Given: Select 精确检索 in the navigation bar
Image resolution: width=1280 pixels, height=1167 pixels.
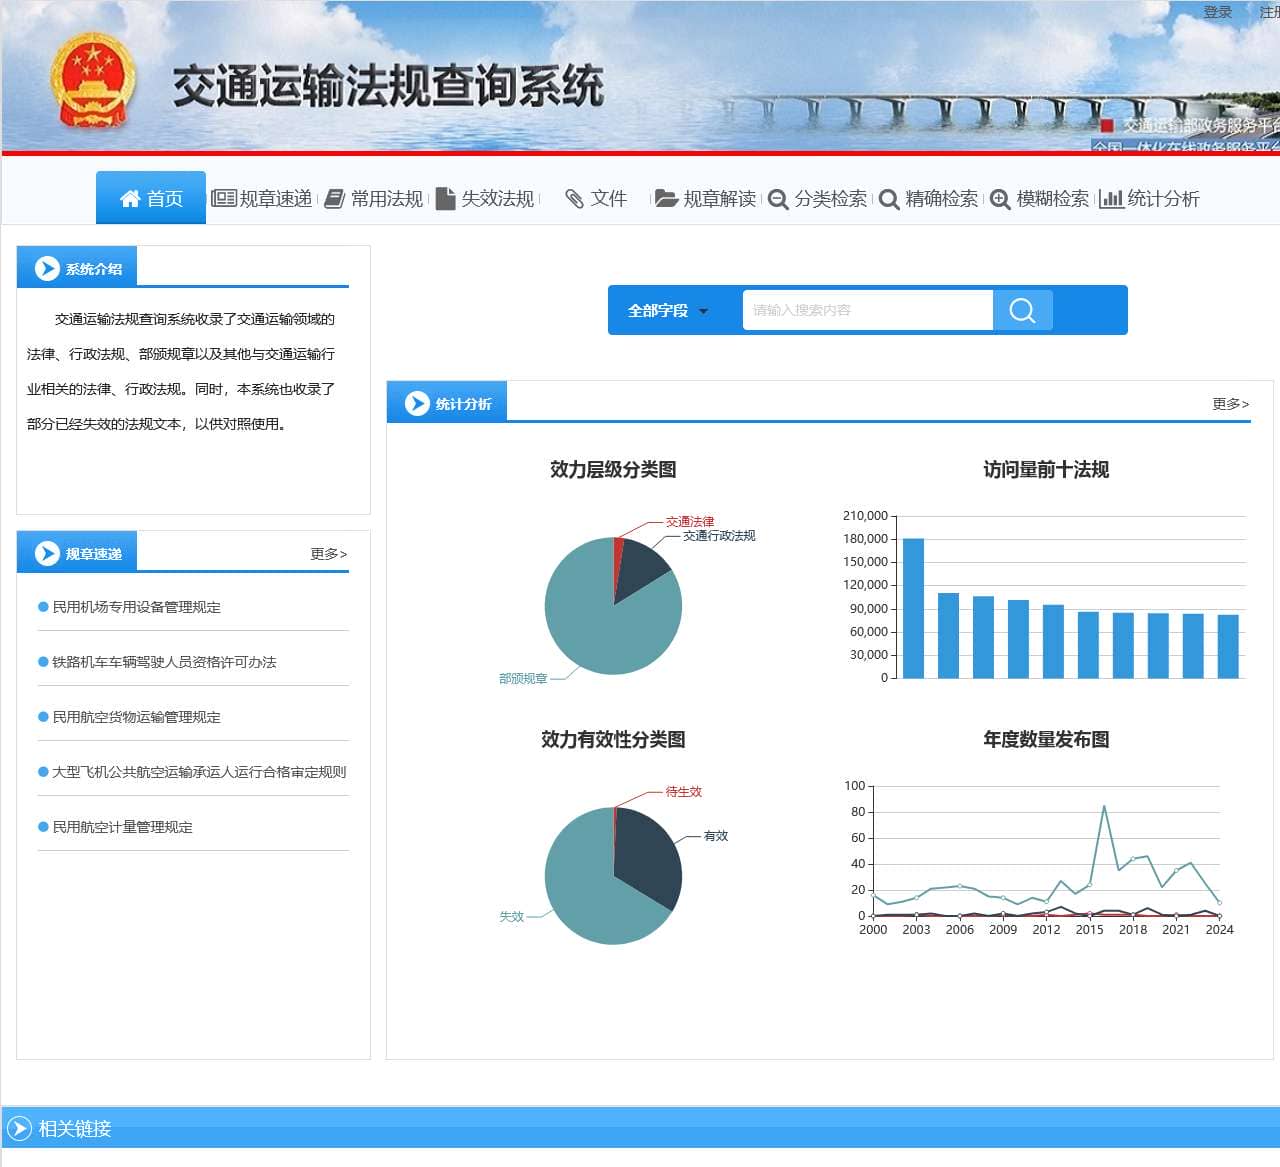Looking at the screenshot, I should (929, 199).
